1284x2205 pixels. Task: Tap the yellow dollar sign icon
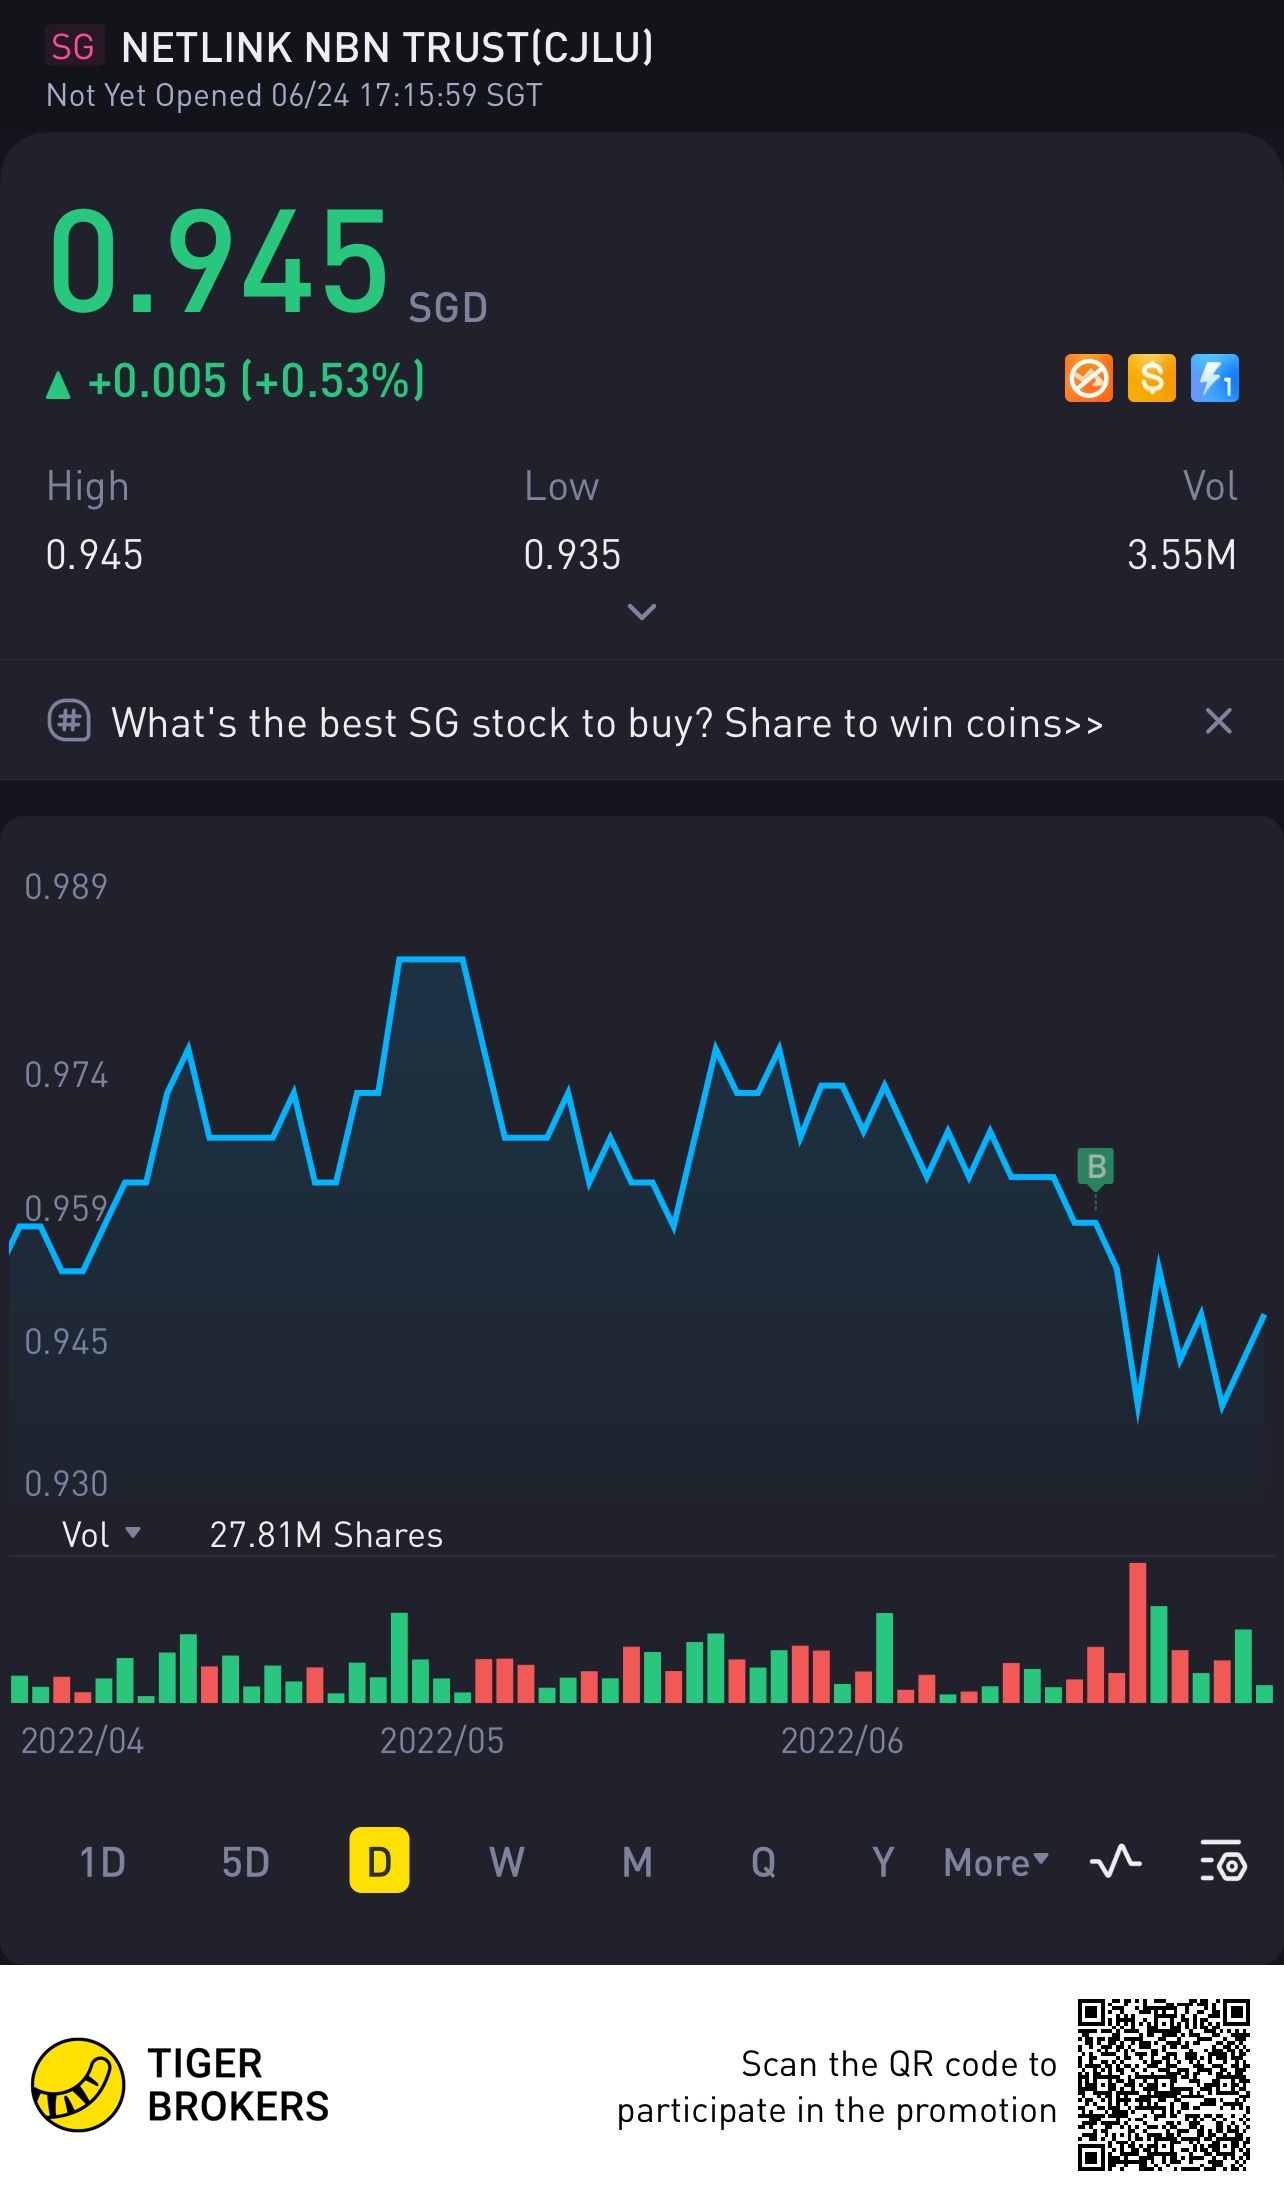click(1151, 379)
